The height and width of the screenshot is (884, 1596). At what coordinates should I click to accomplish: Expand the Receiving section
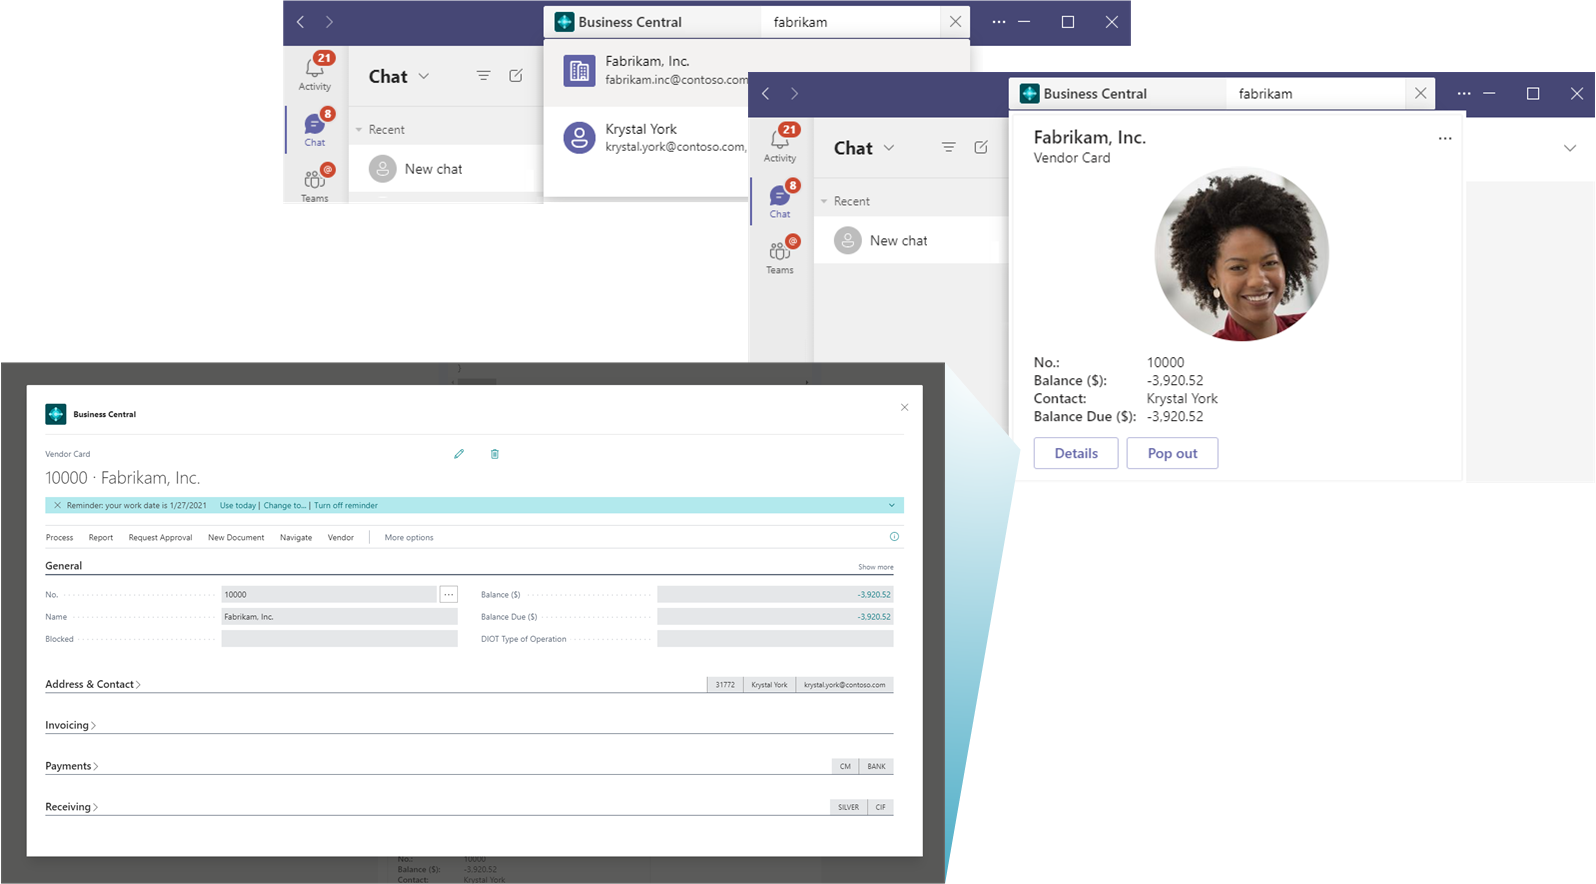[72, 807]
